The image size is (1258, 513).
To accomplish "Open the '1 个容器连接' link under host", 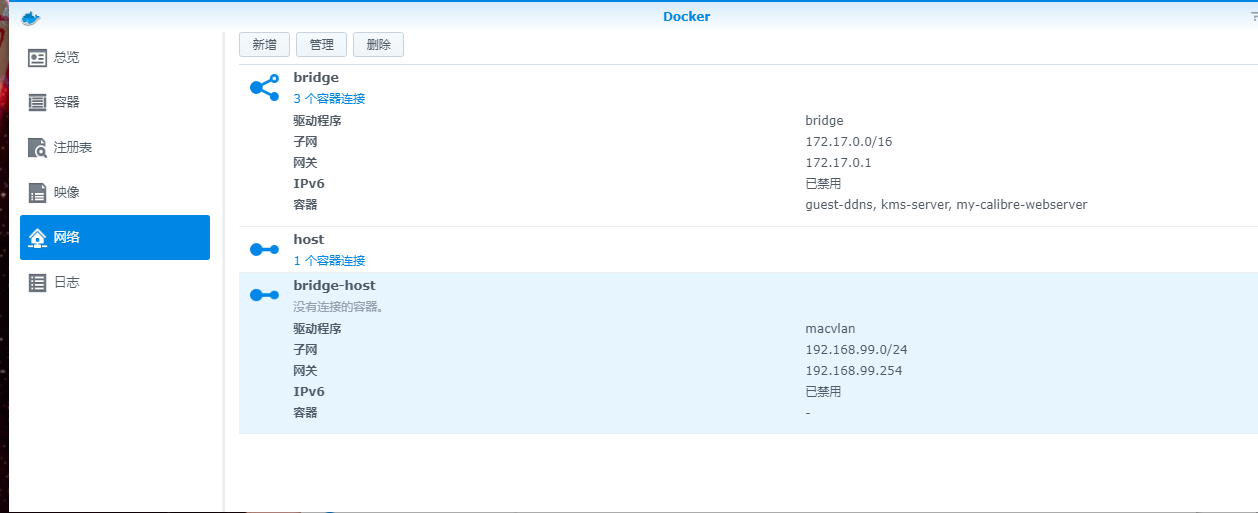I will pos(329,261).
